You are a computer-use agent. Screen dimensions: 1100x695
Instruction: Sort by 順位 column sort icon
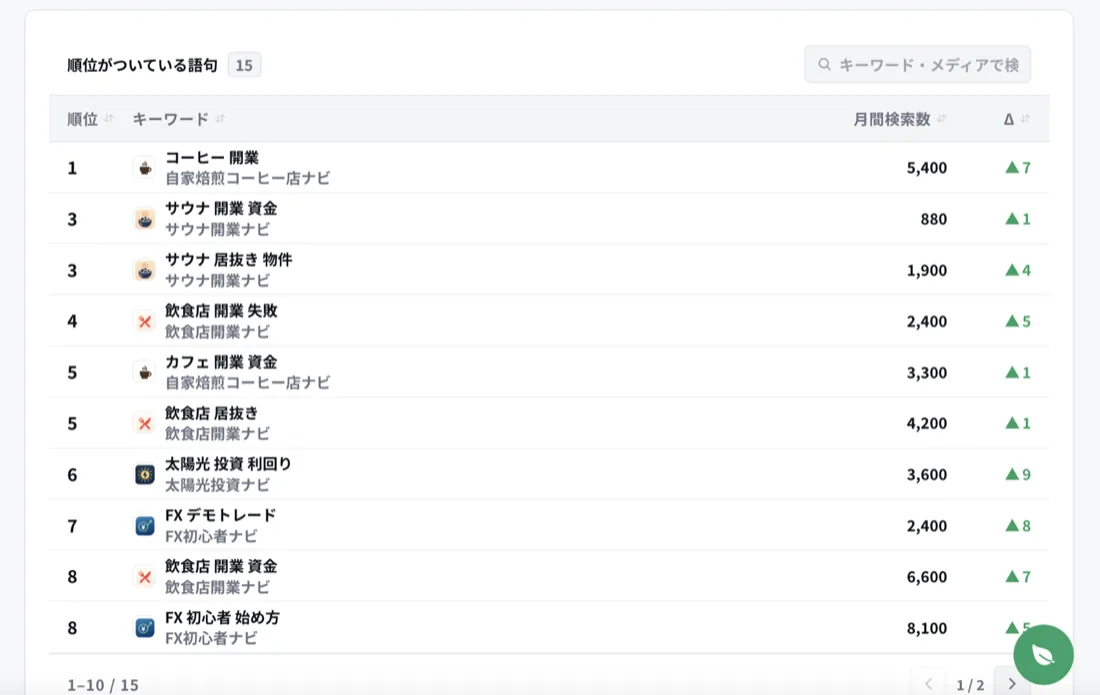tap(109, 119)
